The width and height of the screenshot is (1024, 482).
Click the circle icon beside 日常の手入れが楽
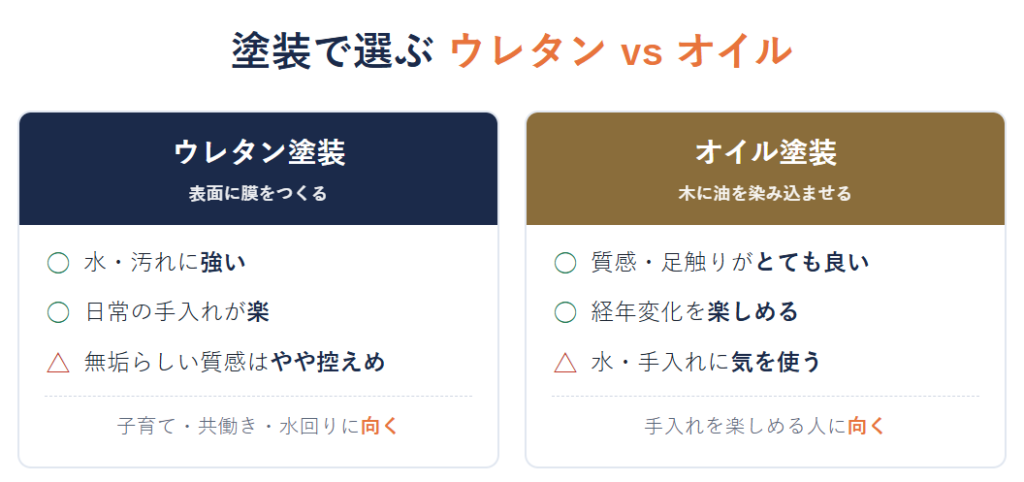[x=58, y=312]
